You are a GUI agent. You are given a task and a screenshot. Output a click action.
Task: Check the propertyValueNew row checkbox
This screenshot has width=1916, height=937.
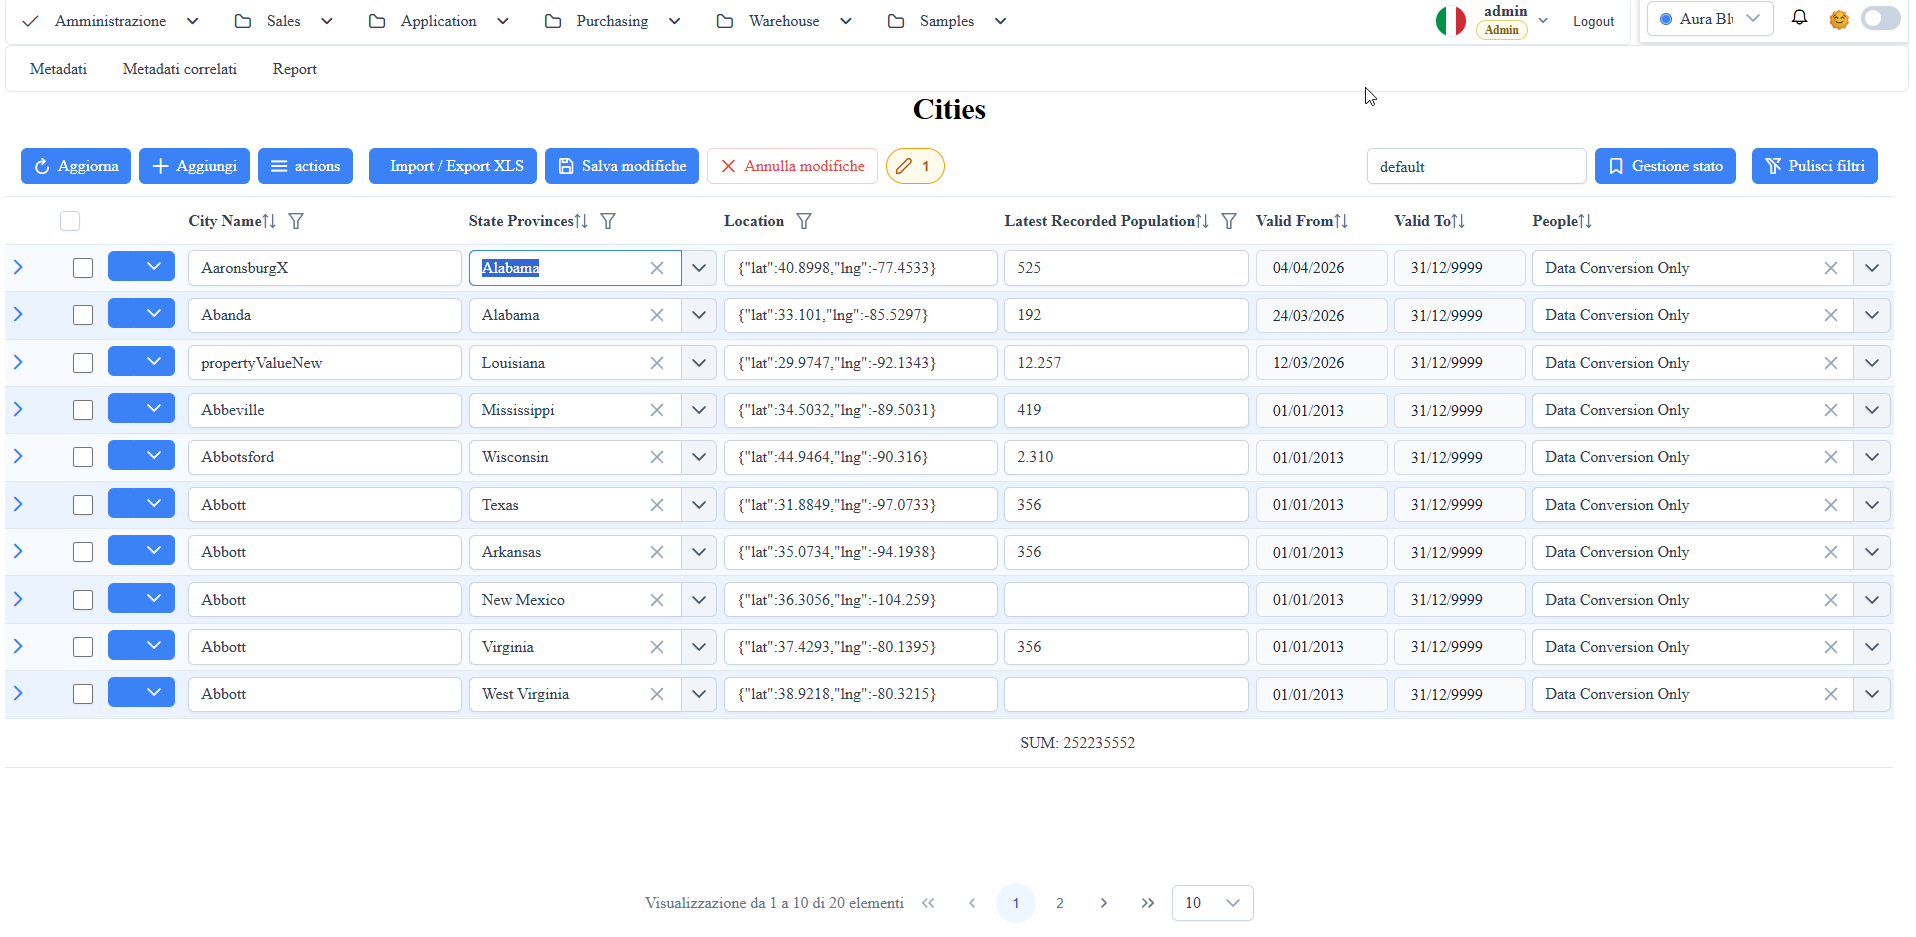(83, 363)
